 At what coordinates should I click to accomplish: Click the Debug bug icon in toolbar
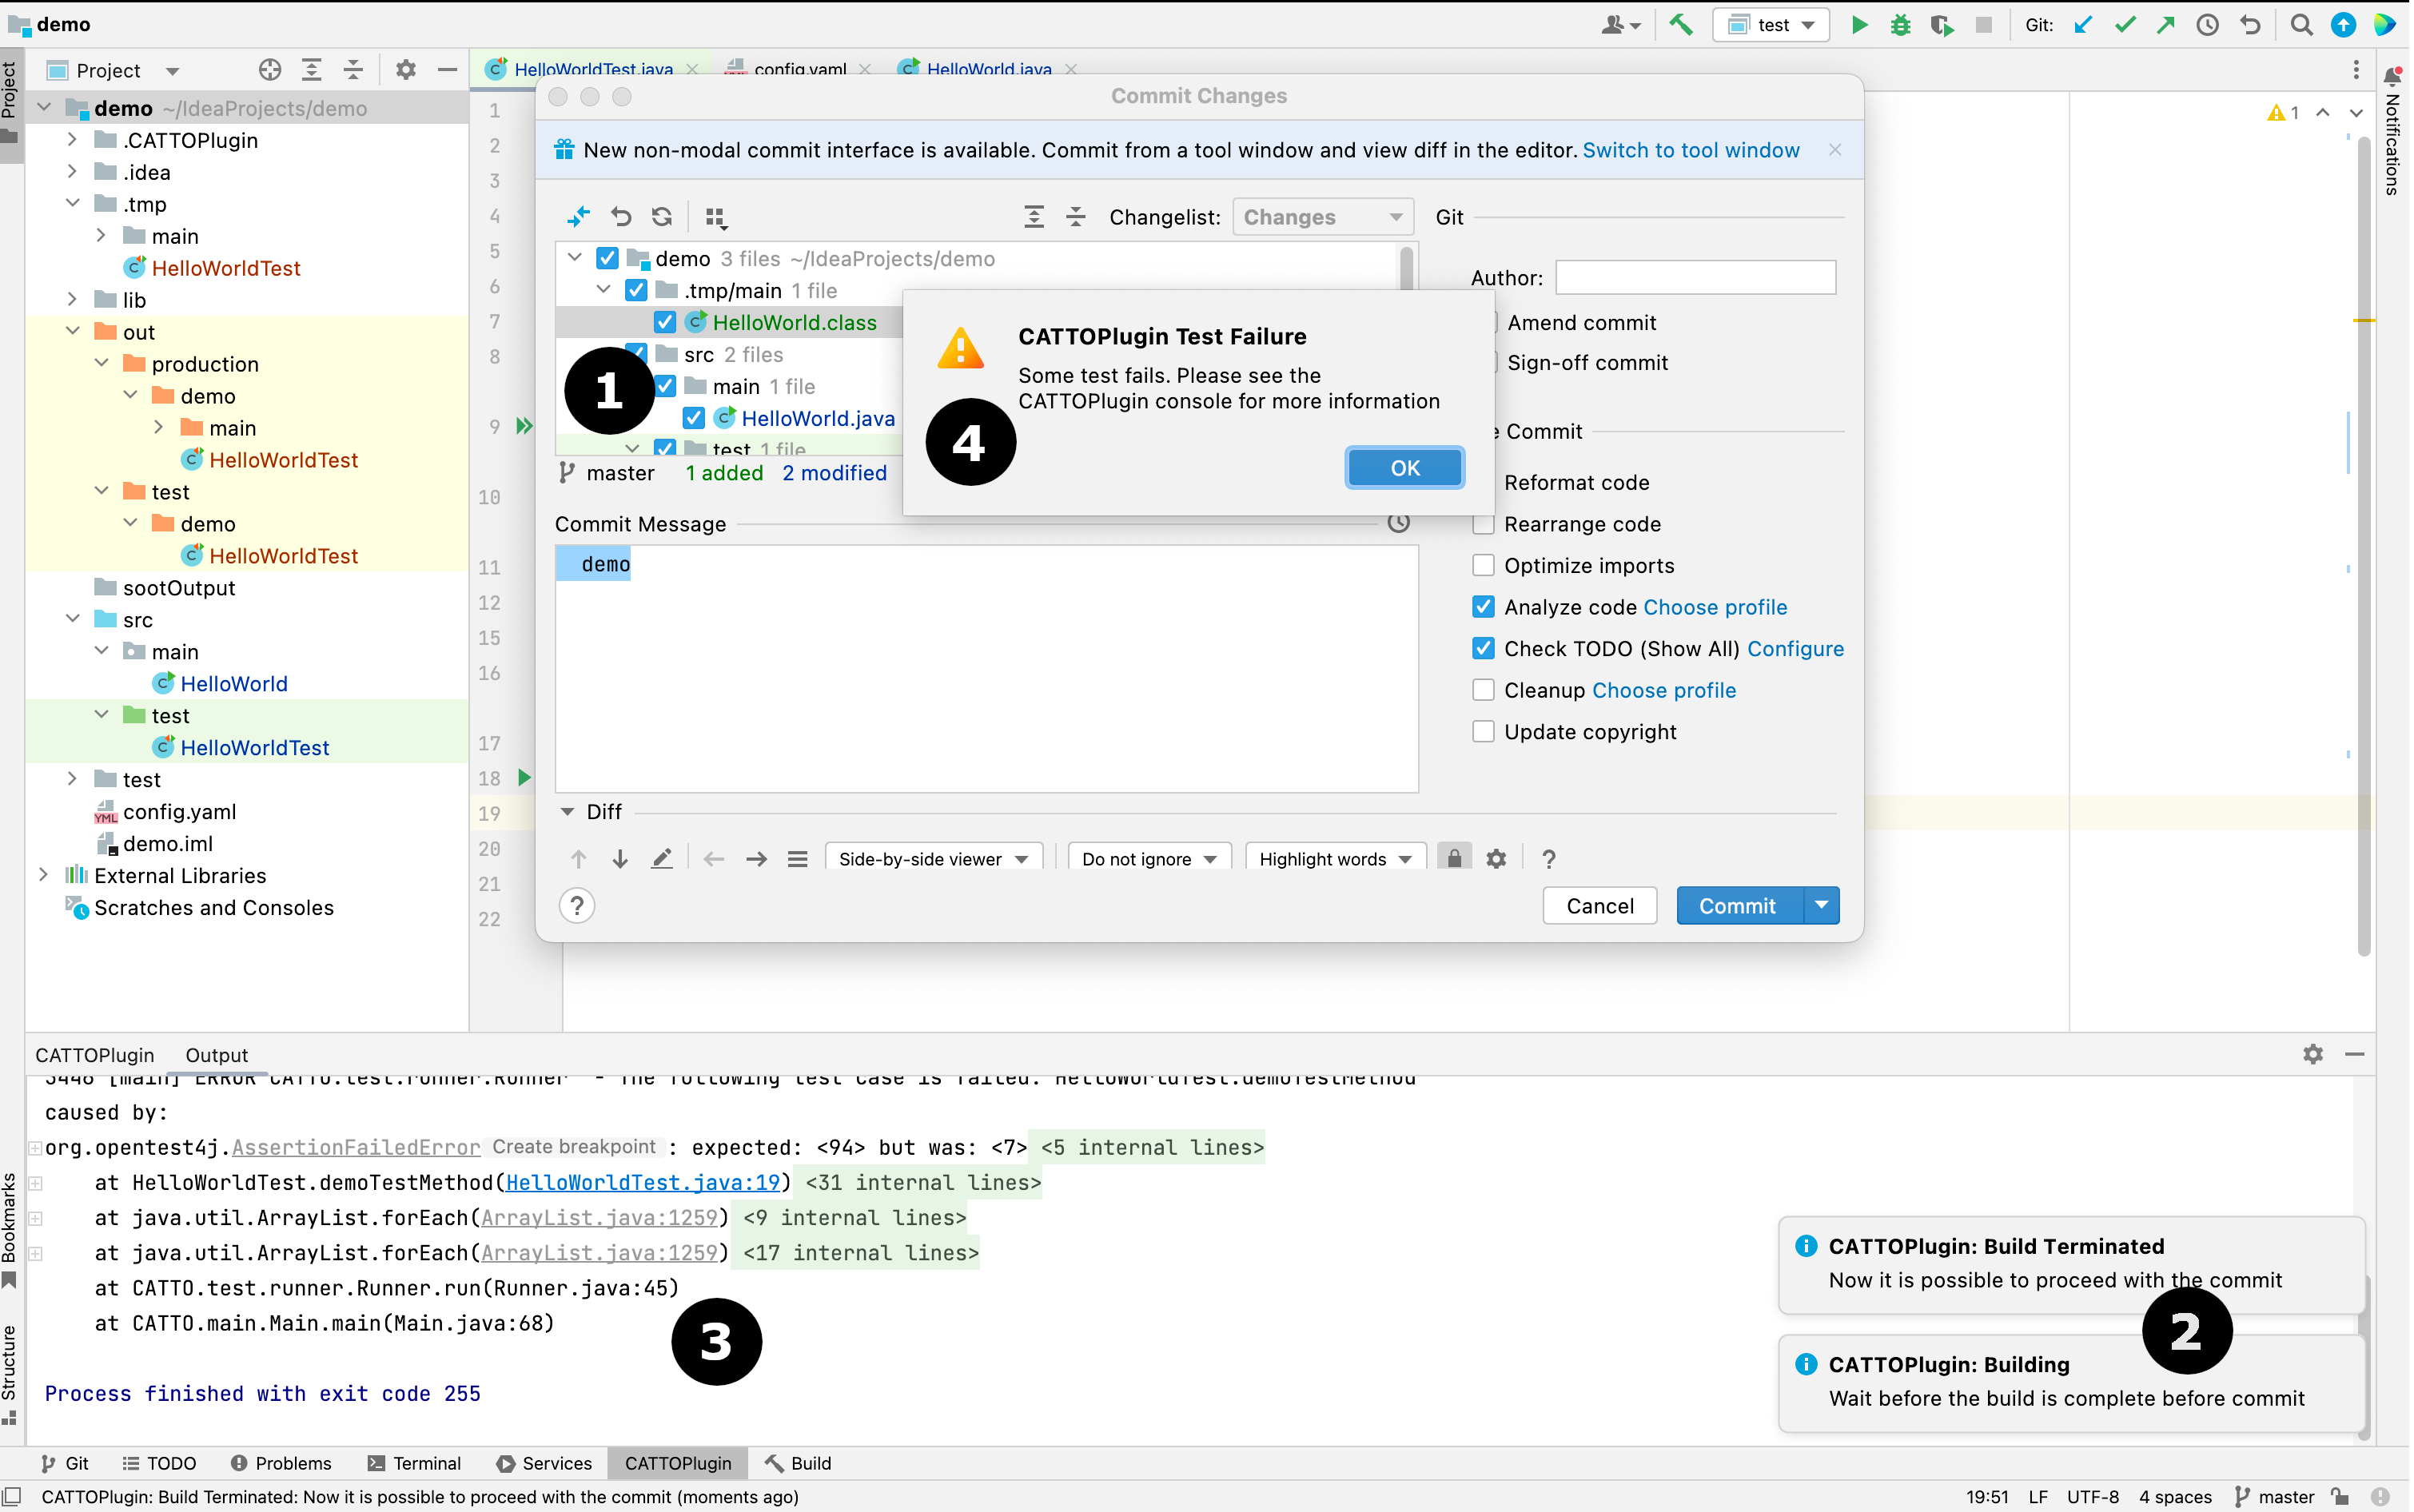coord(1900,25)
